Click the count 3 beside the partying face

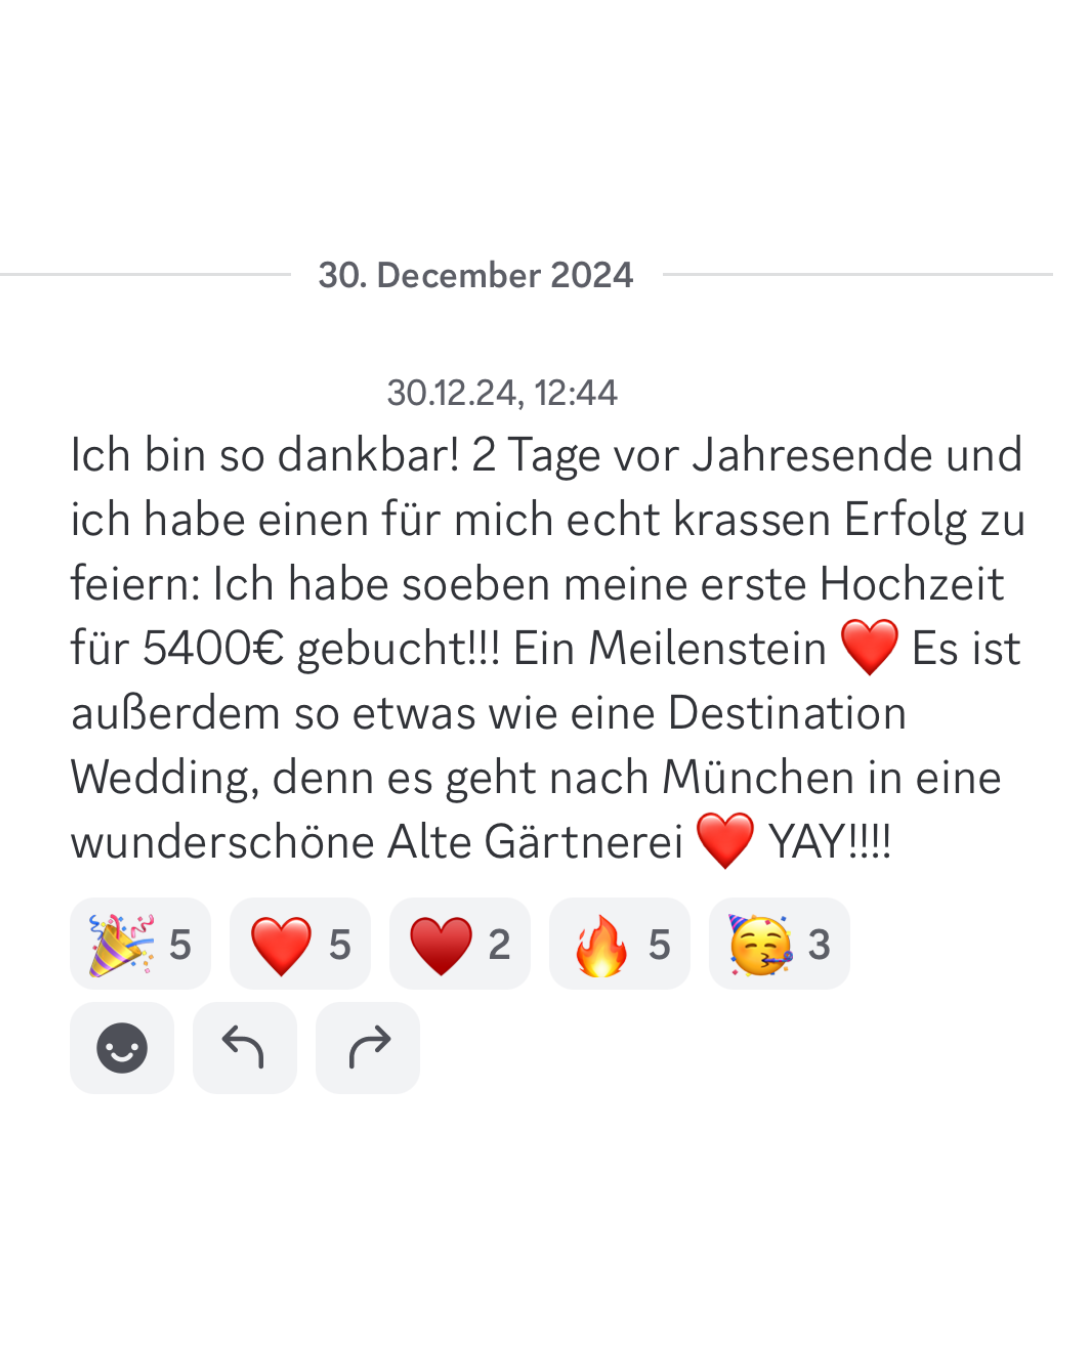pyautogui.click(x=819, y=944)
